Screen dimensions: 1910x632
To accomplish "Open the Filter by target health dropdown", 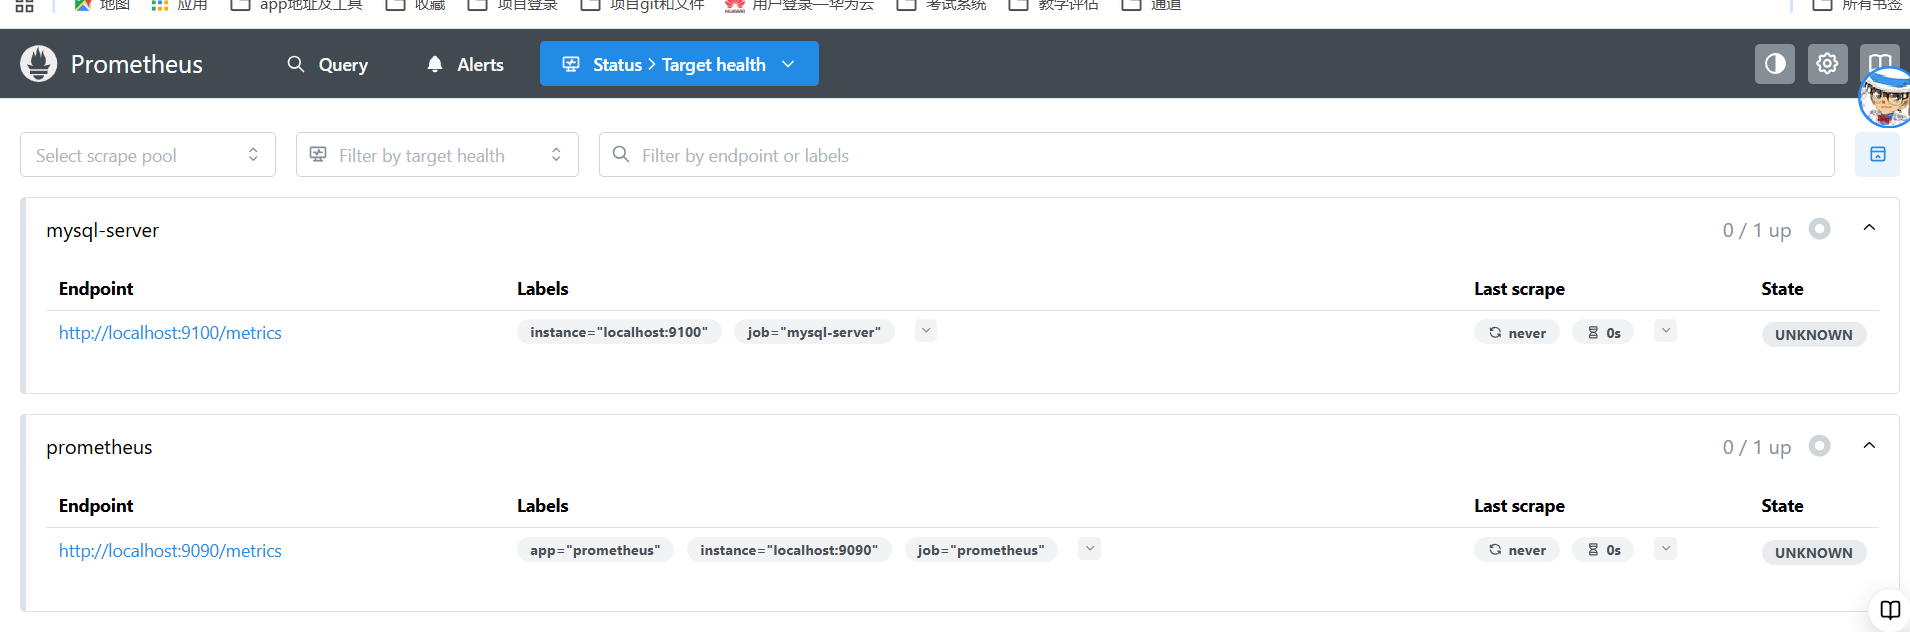I will [437, 155].
